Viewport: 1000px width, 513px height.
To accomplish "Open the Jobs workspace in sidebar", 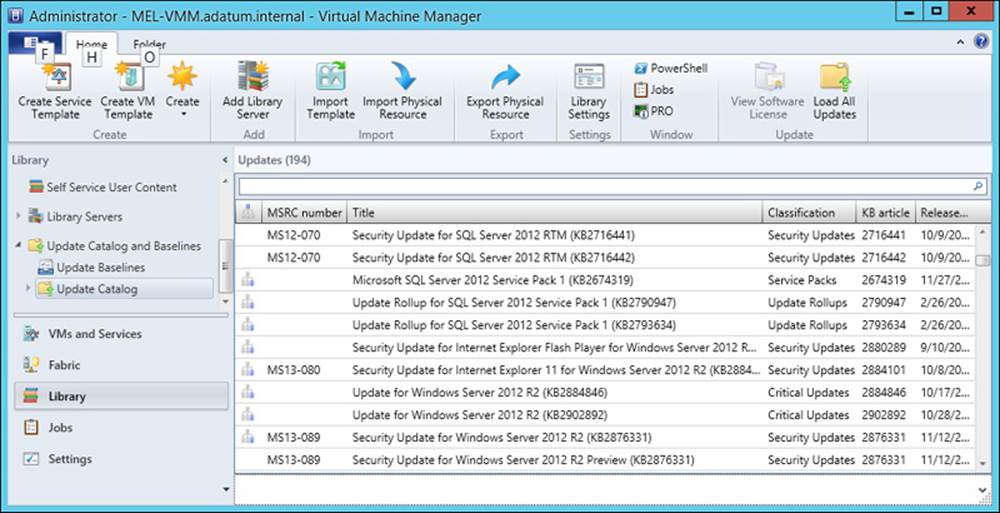I will 121,428.
